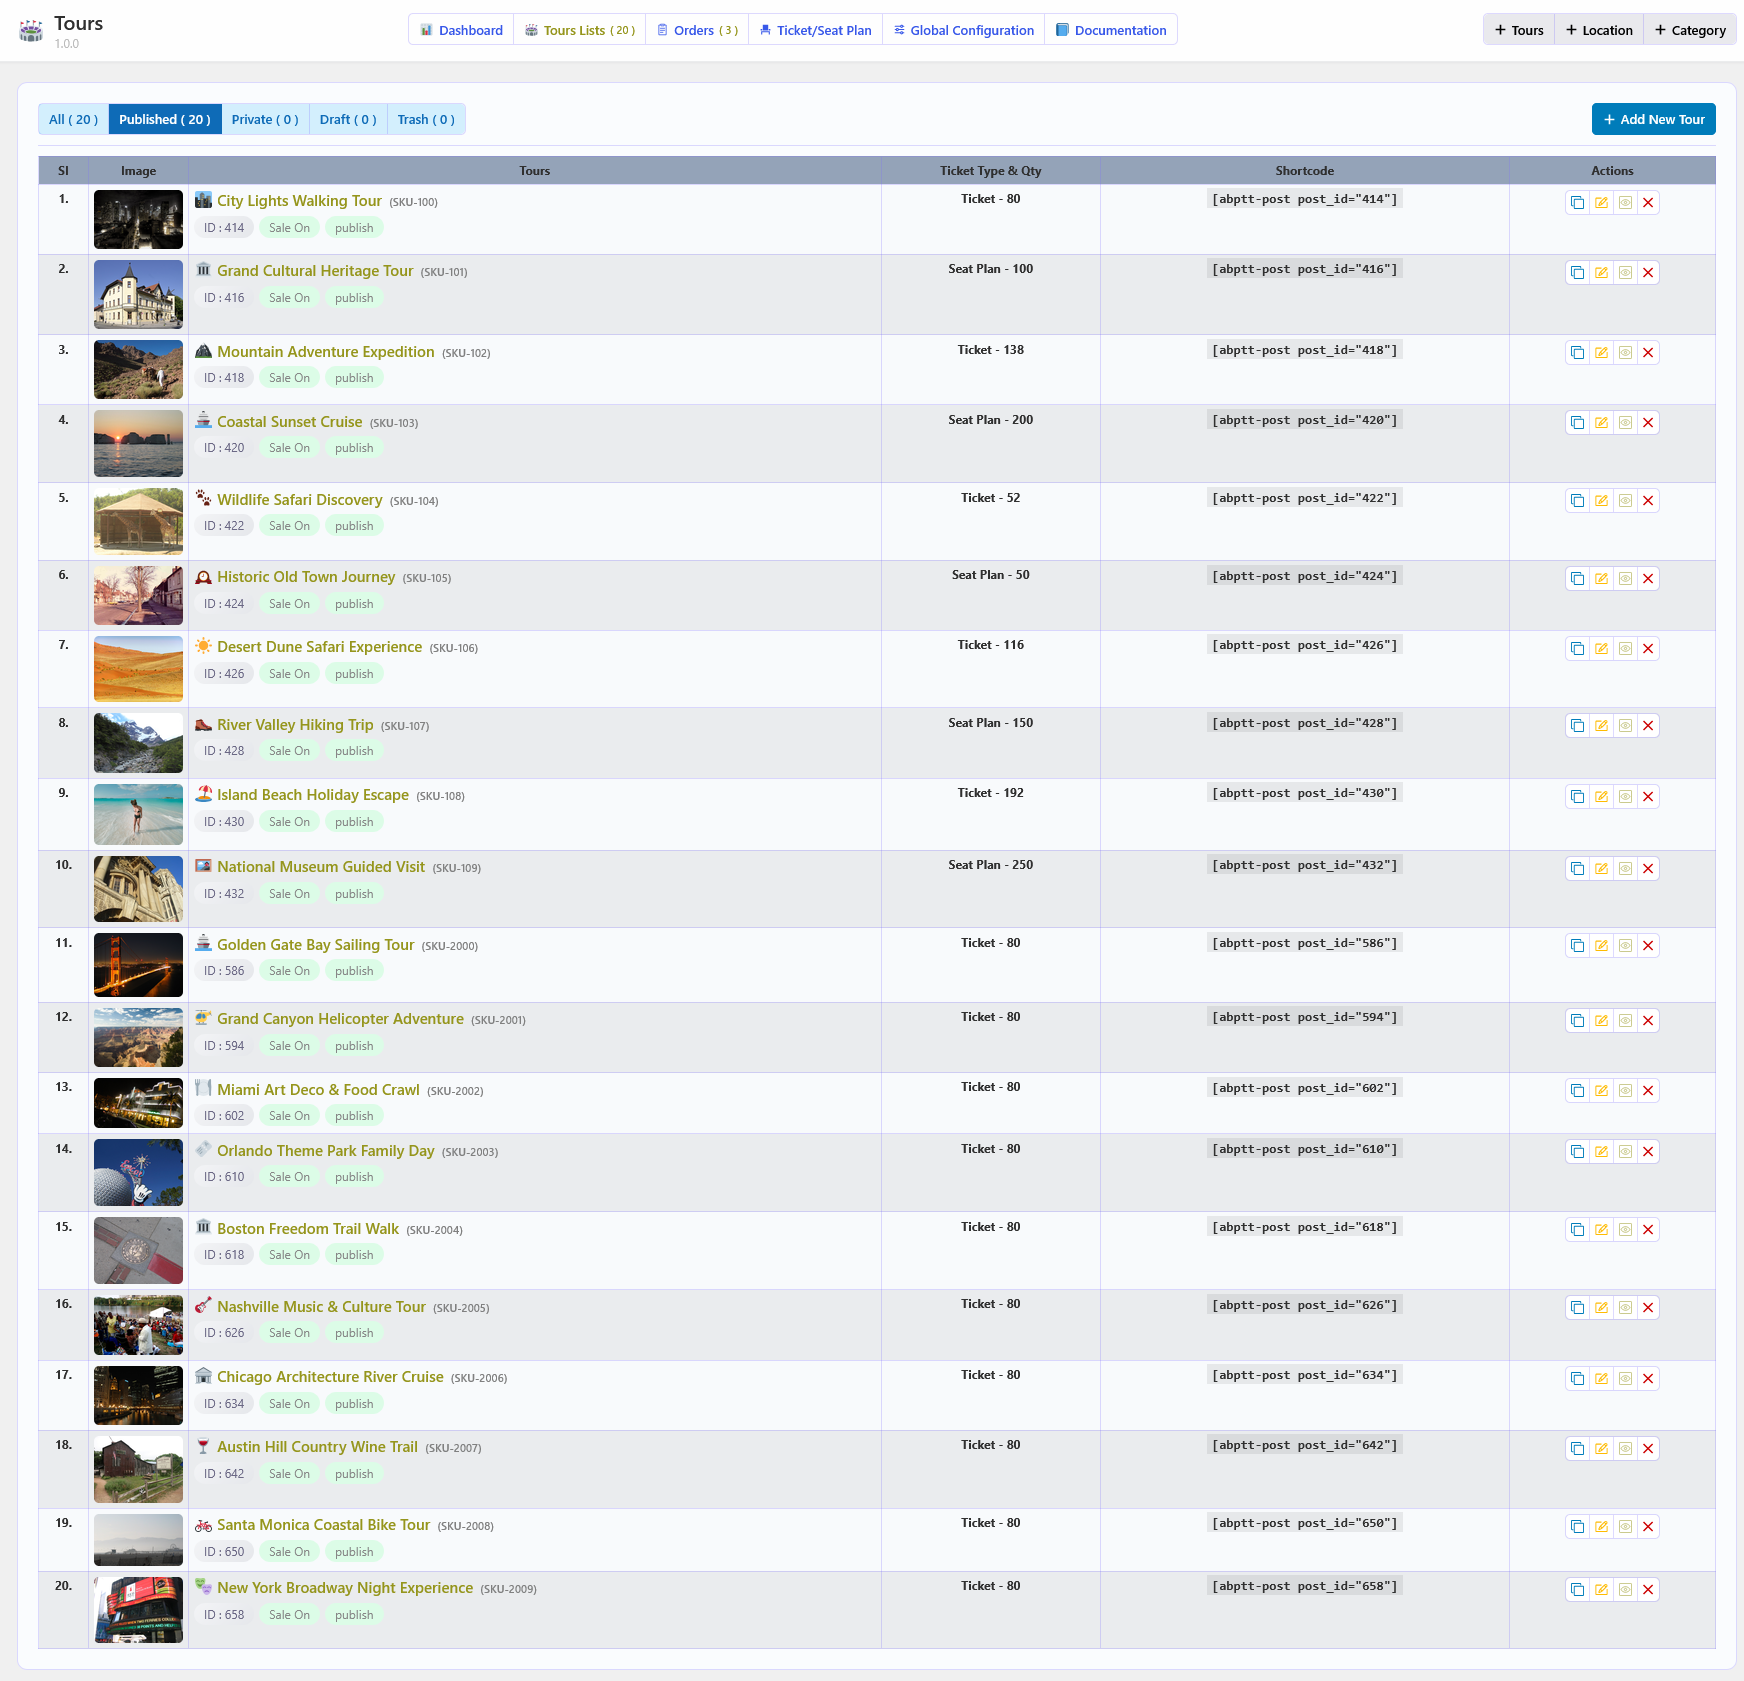Click the Add New Tour button
The image size is (1744, 1681).
1654,120
